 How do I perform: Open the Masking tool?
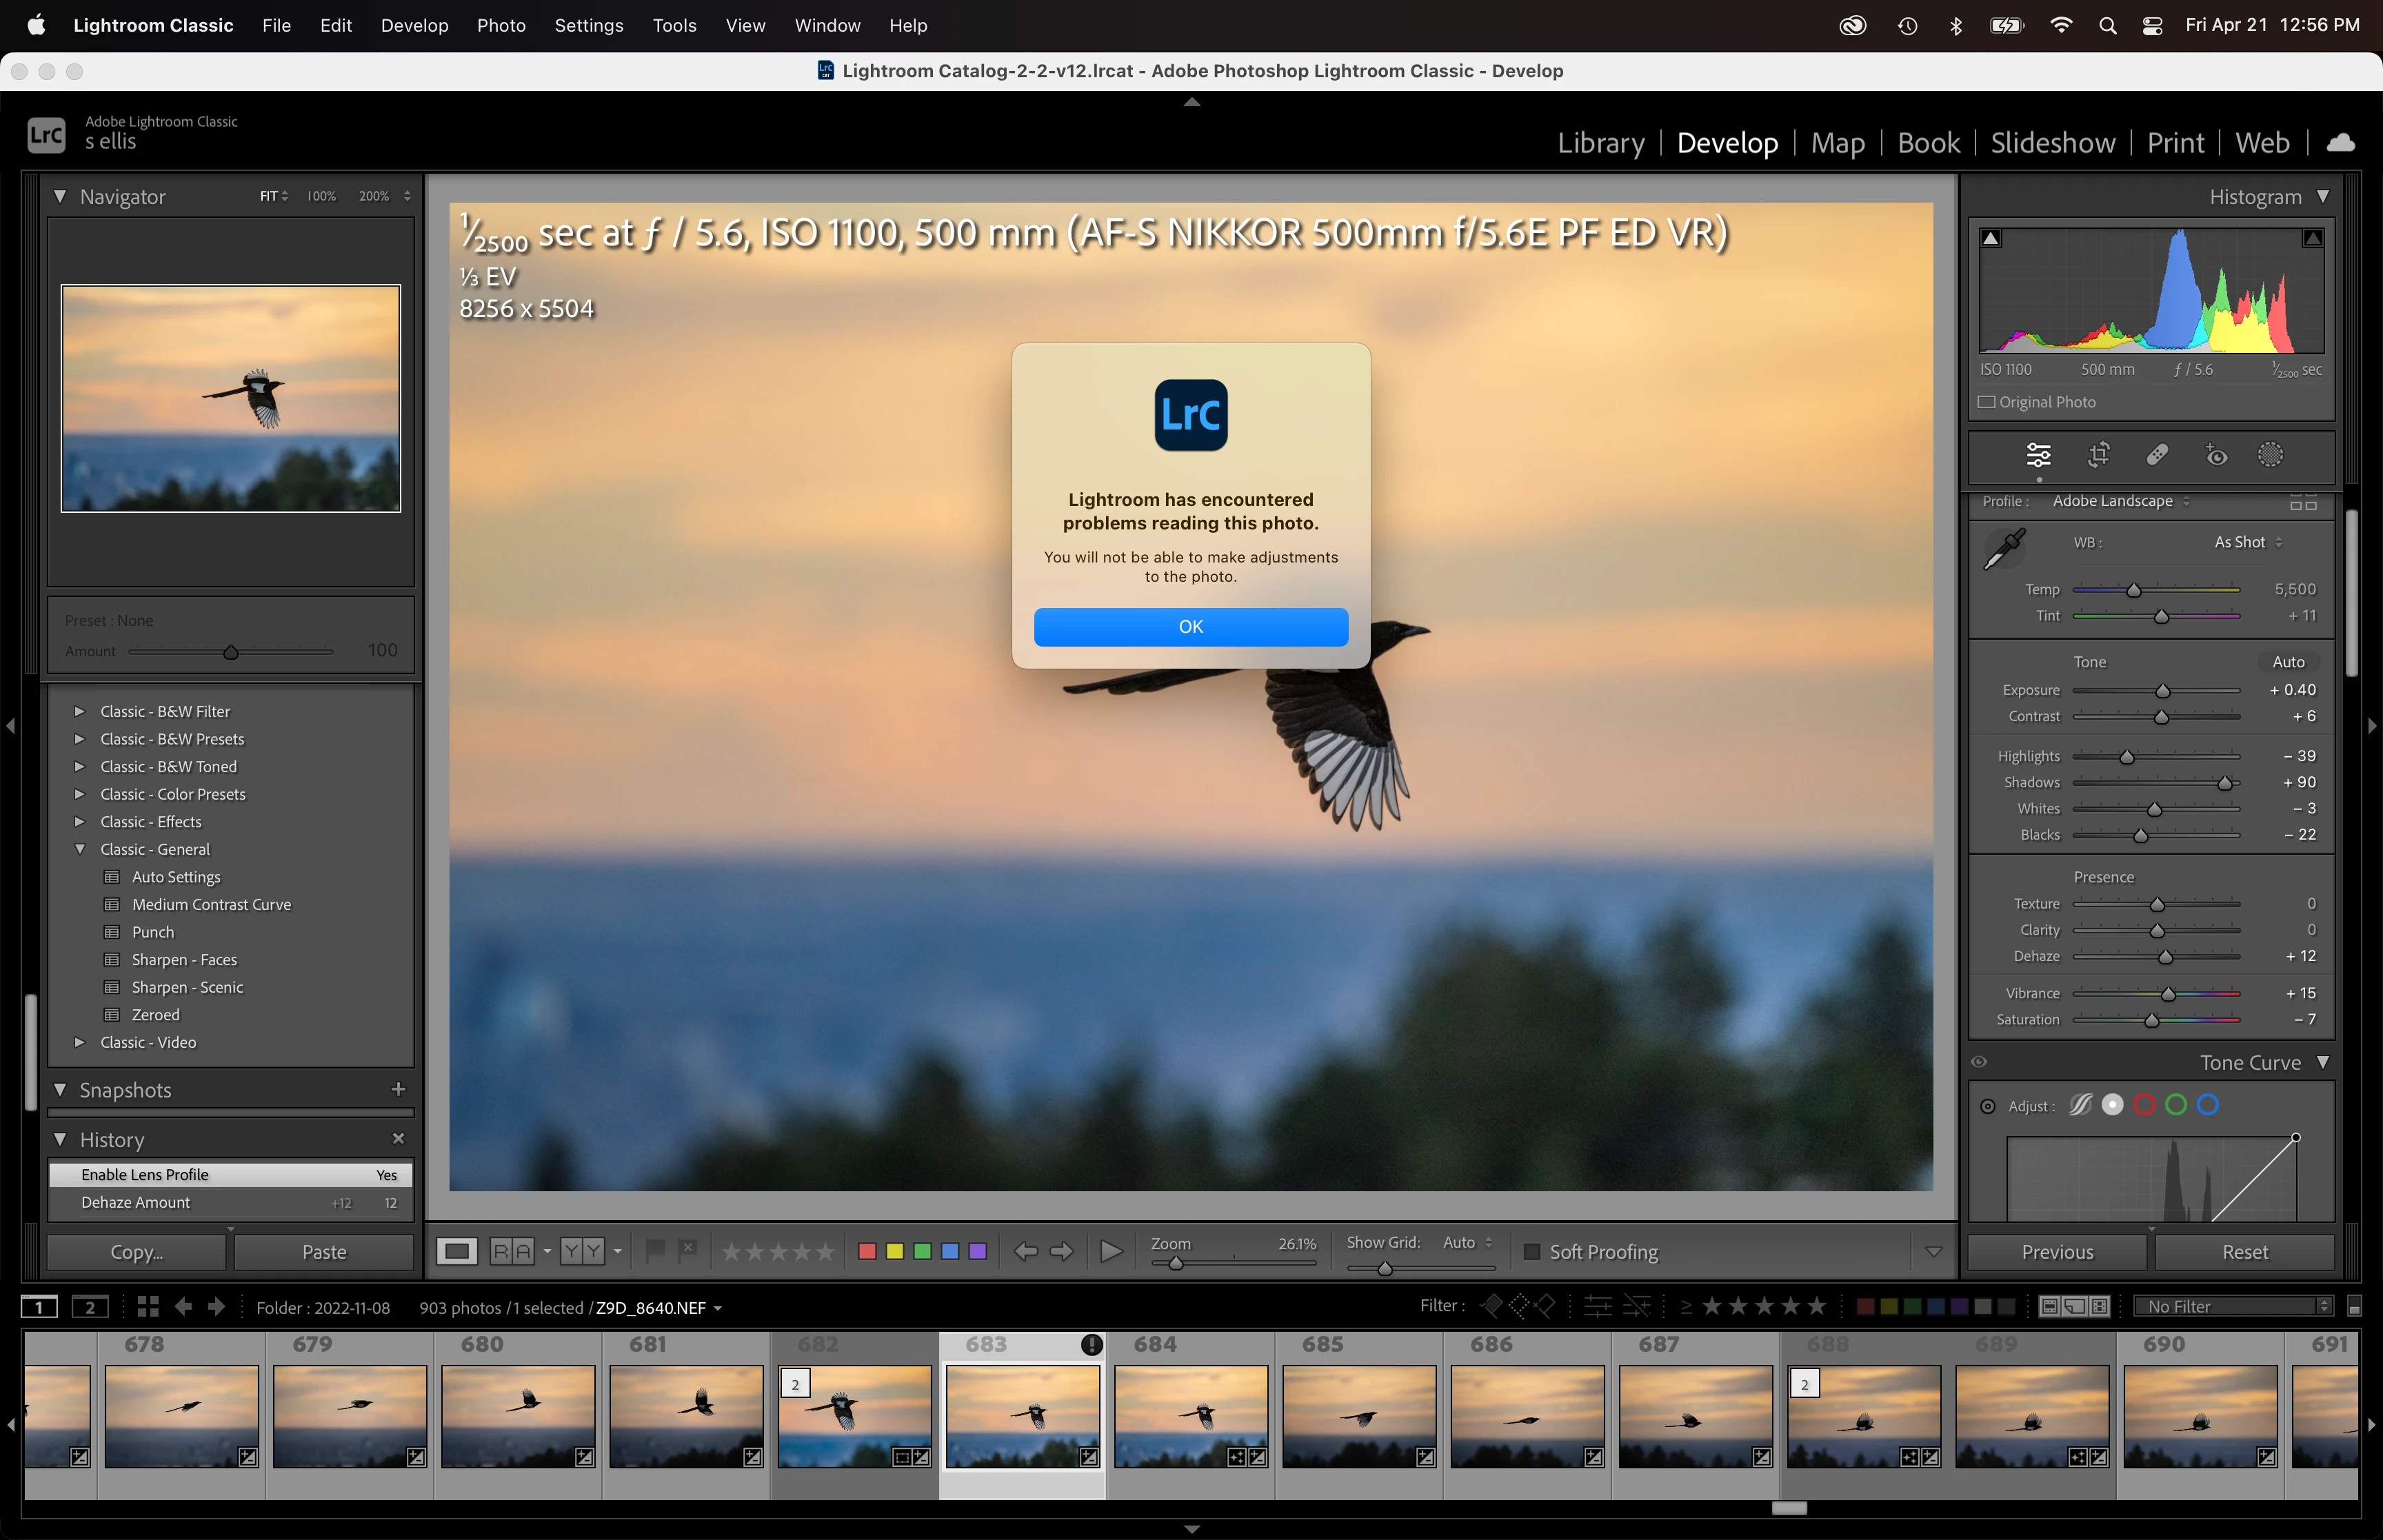click(x=2270, y=456)
